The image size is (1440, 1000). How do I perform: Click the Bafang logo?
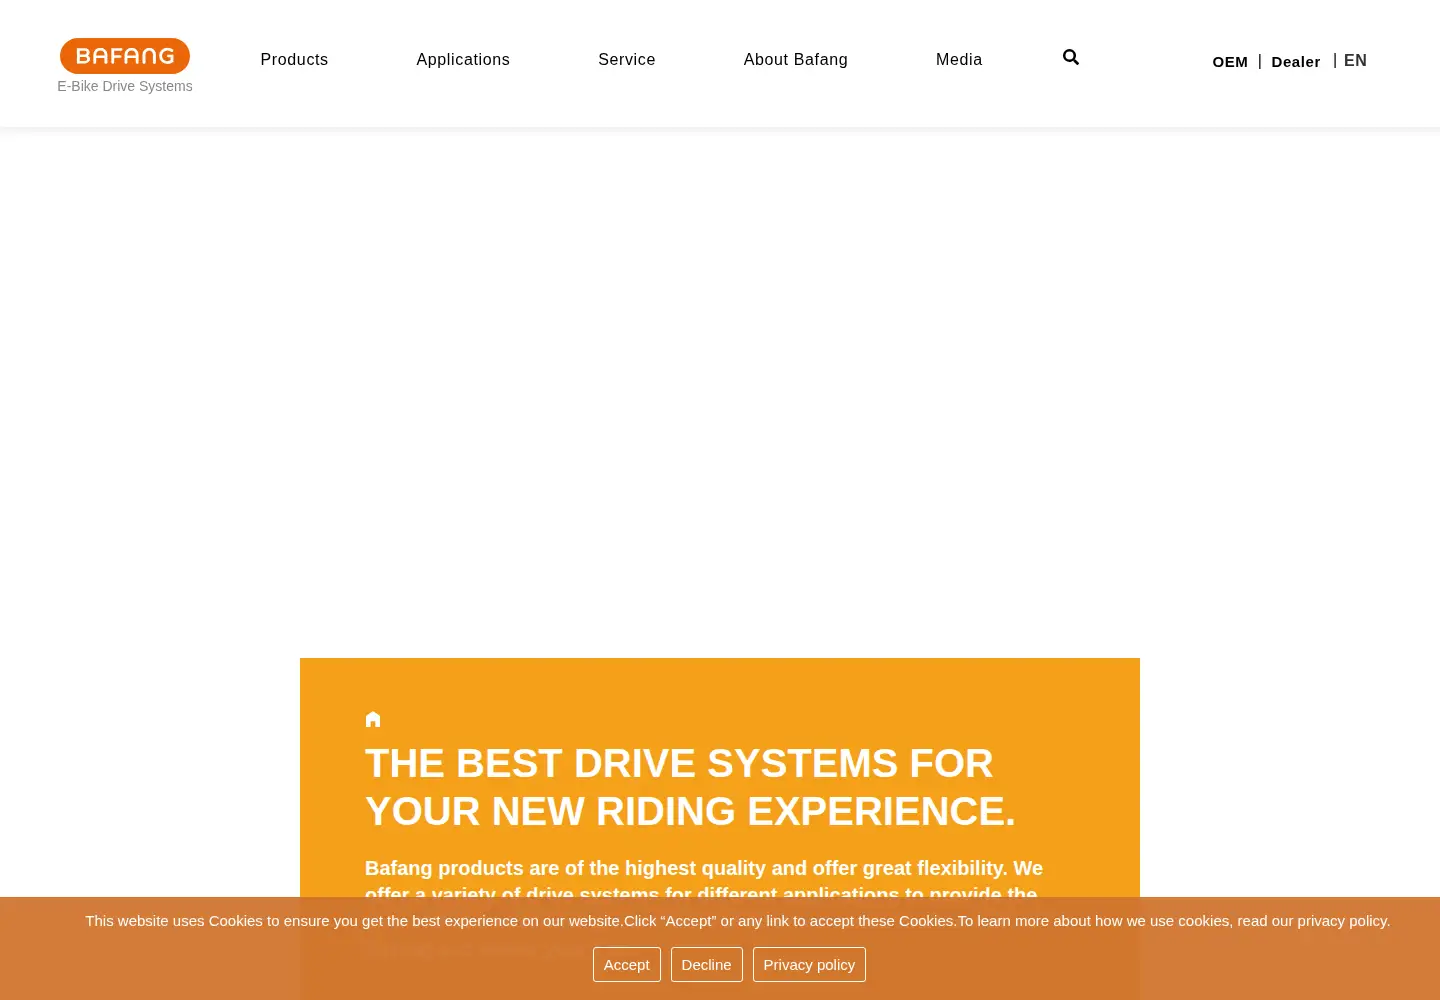(125, 56)
